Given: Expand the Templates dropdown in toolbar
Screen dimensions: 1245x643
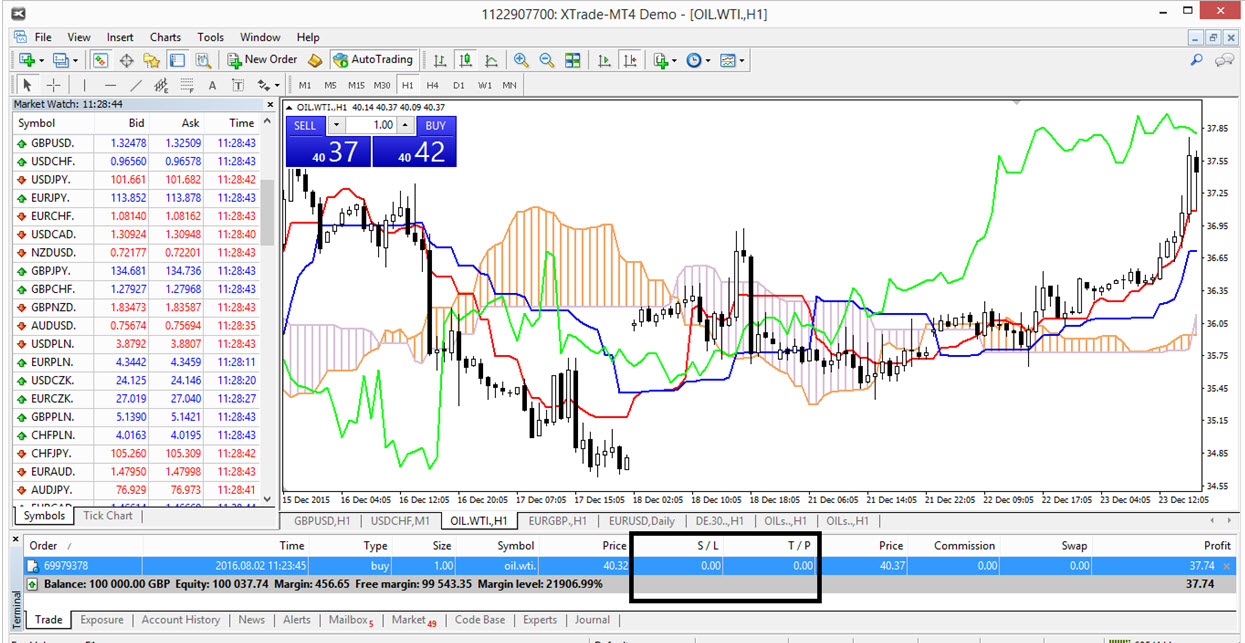Looking at the screenshot, I should 742,60.
